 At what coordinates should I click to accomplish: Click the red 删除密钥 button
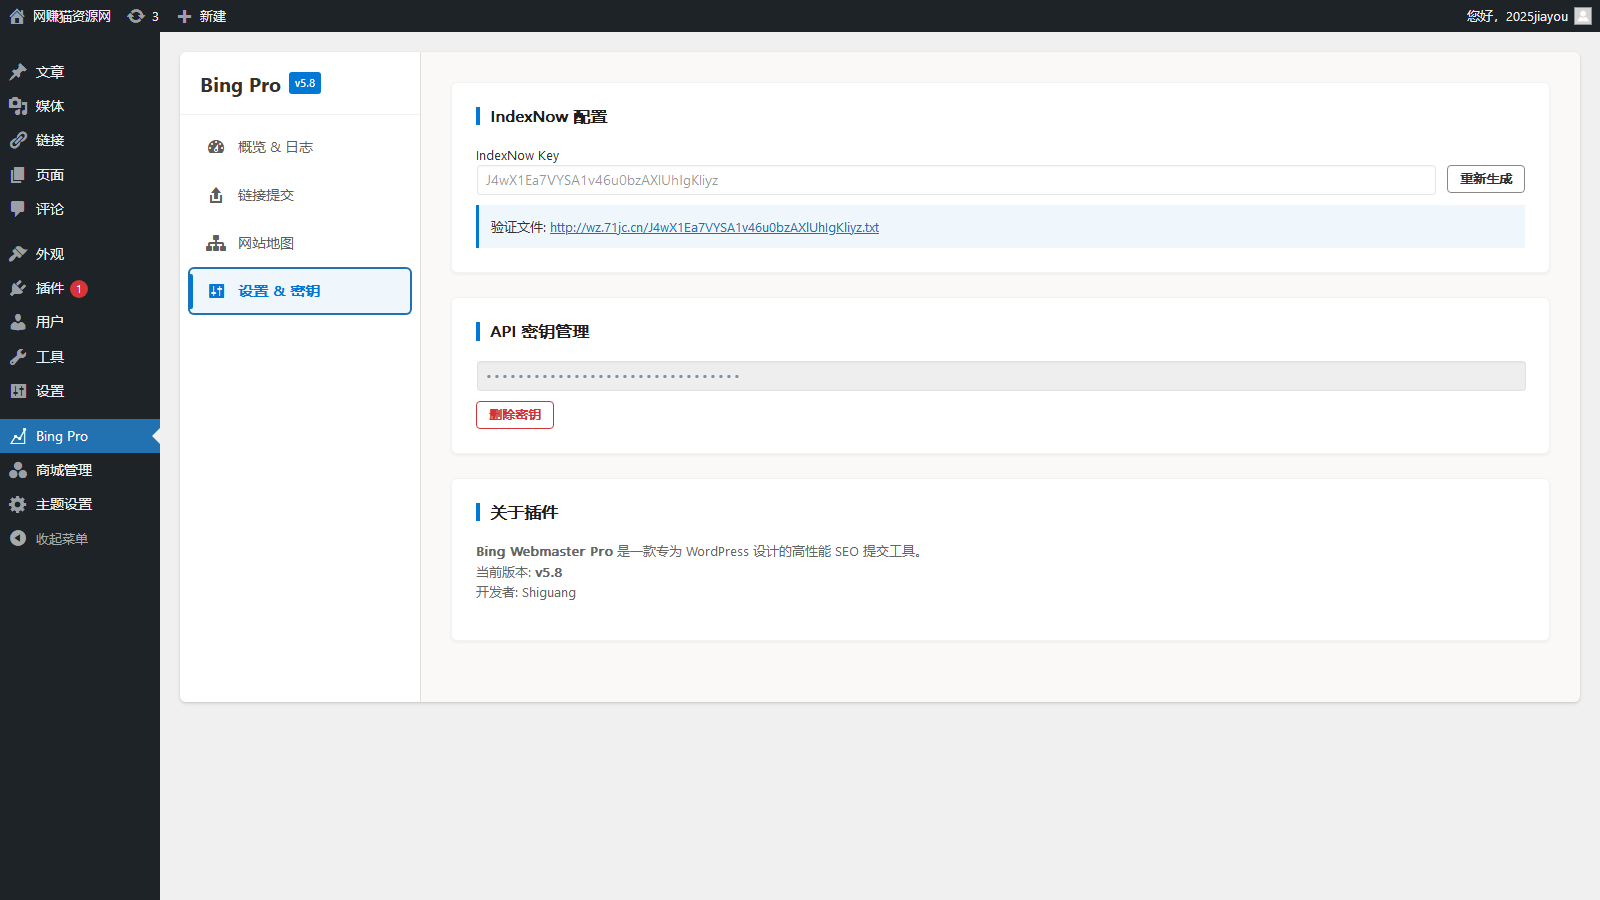515,415
